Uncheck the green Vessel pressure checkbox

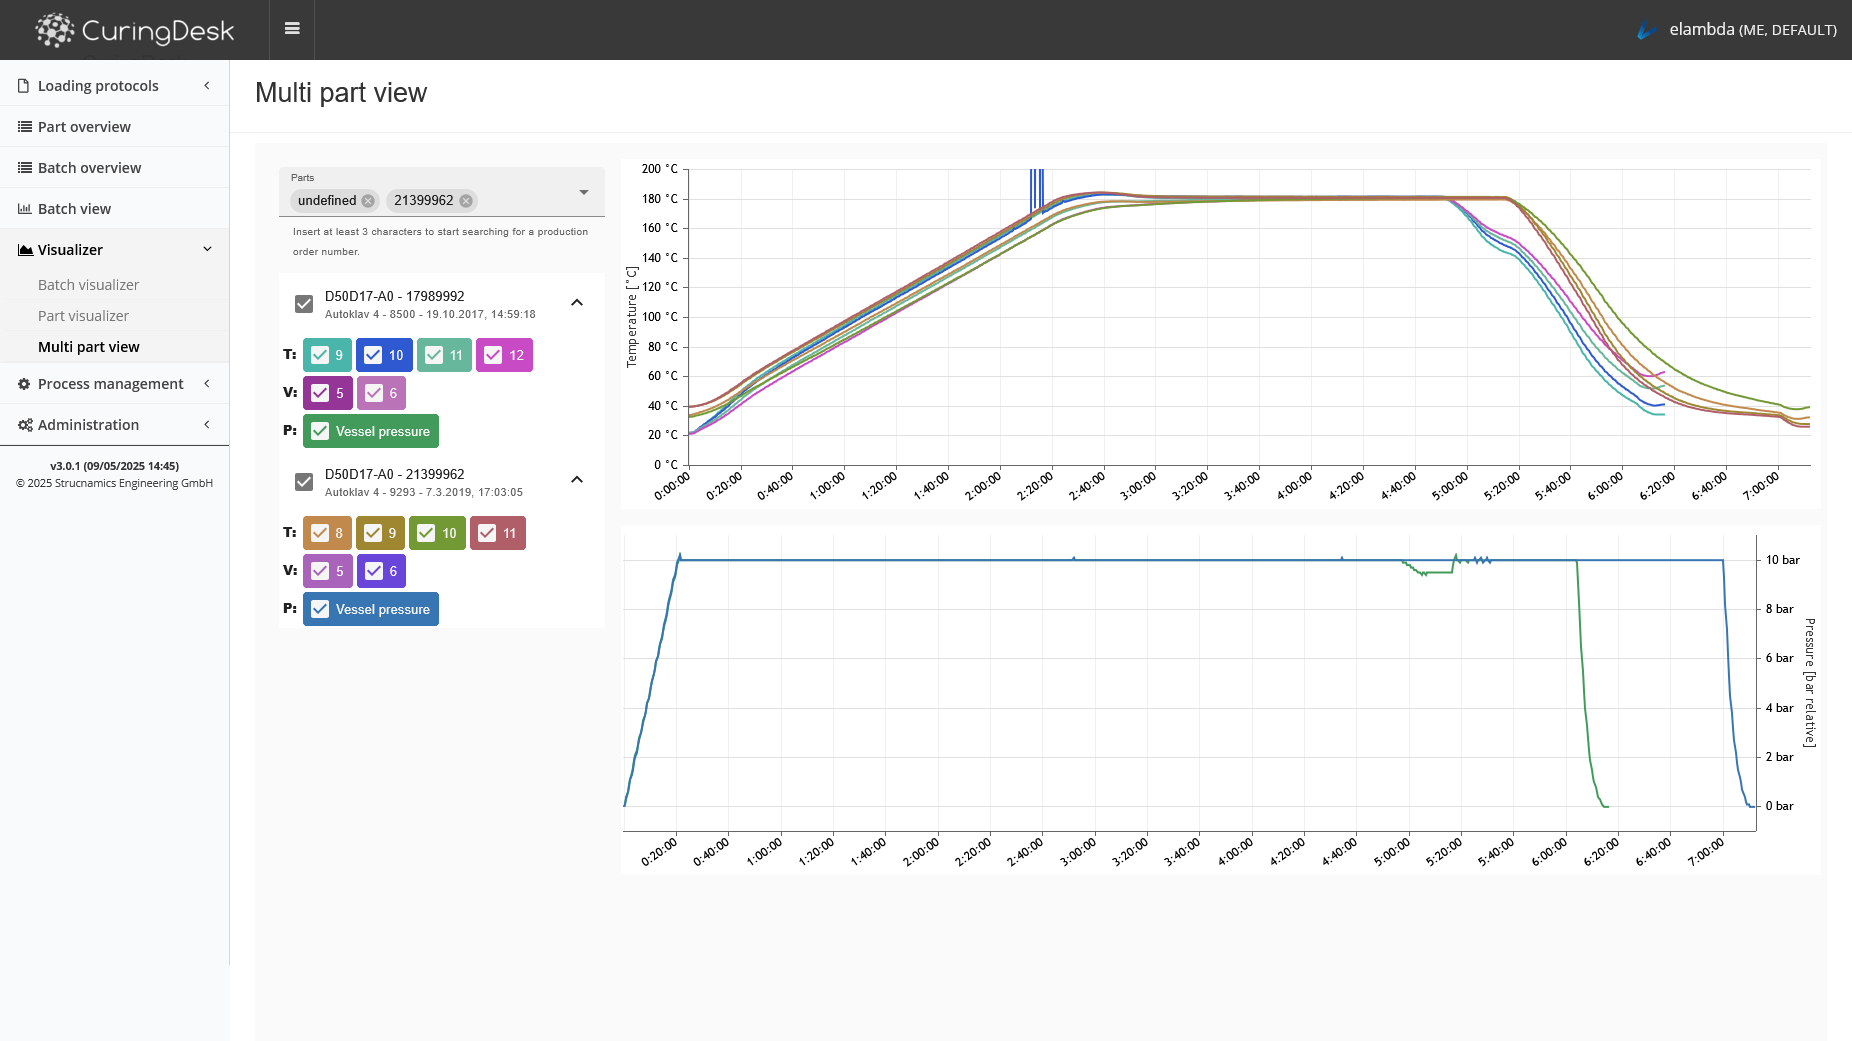(x=320, y=431)
